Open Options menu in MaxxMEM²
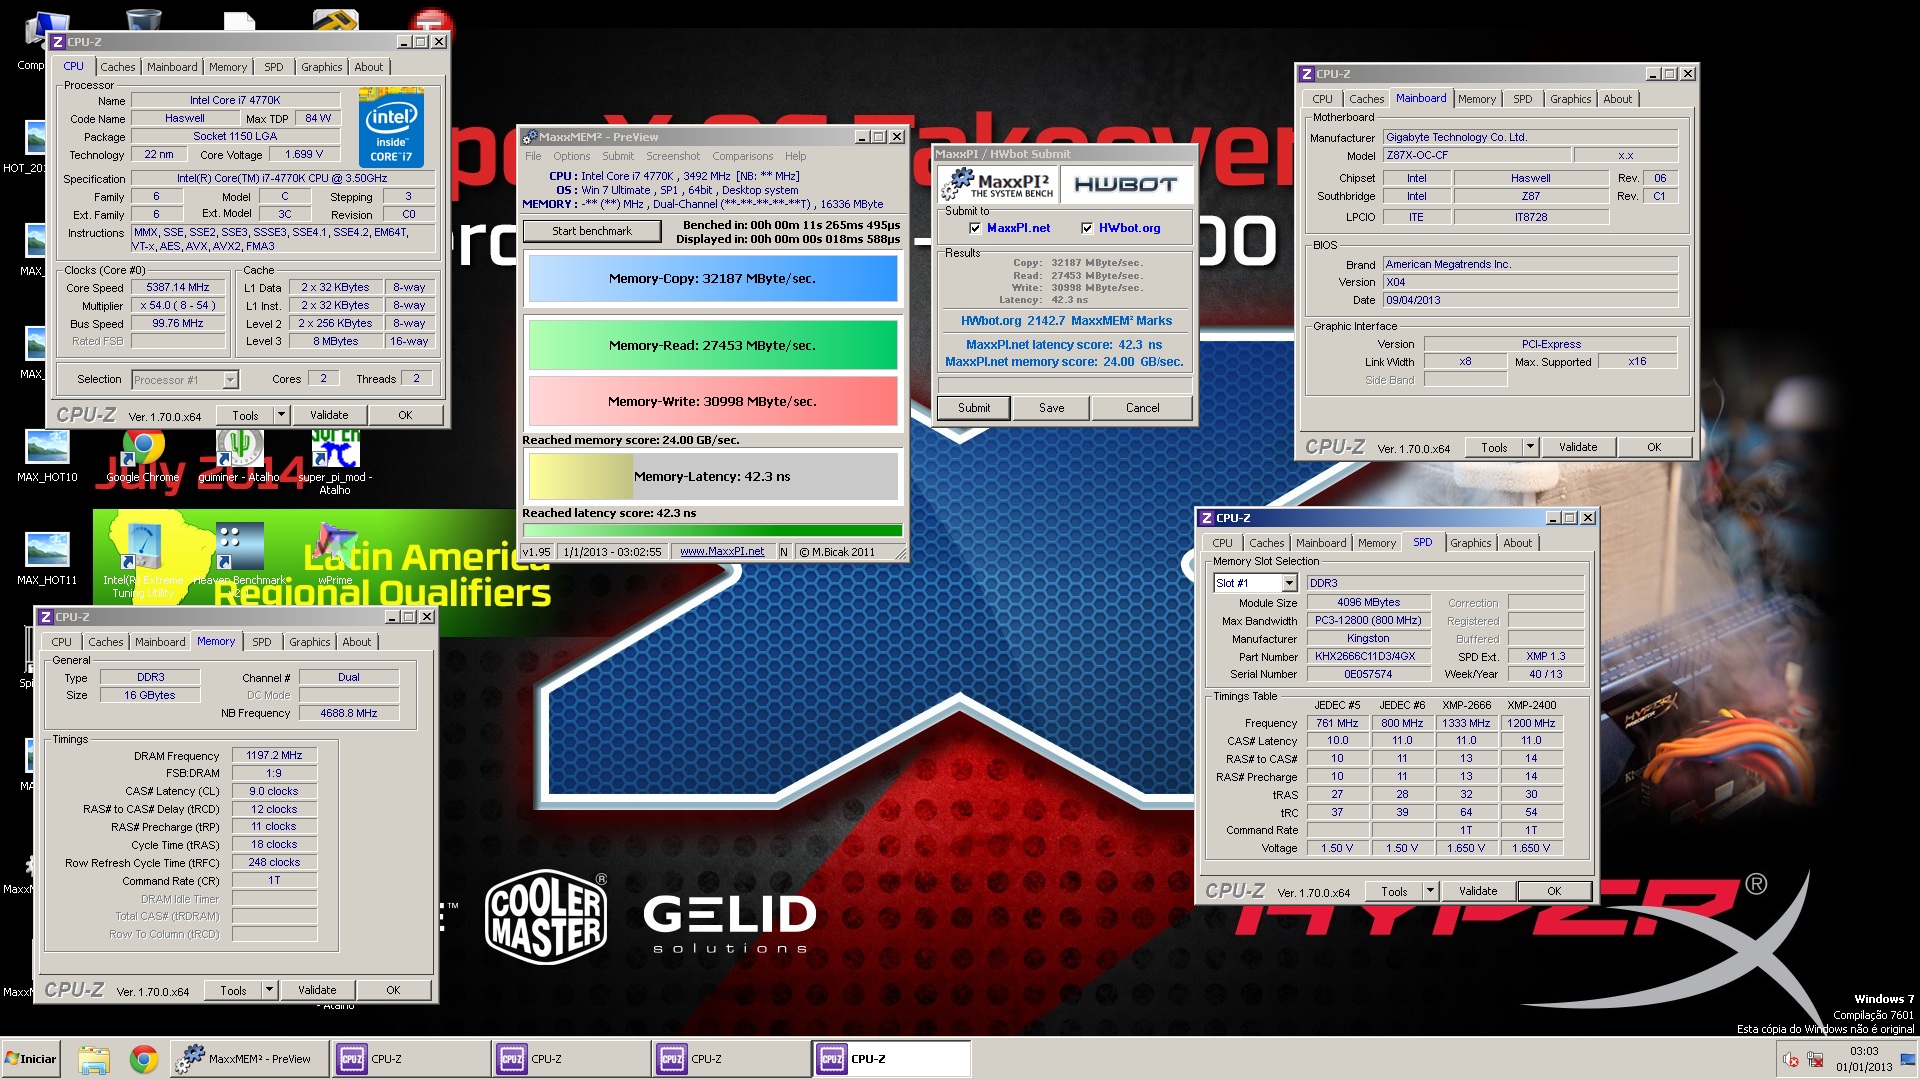 pyautogui.click(x=571, y=156)
